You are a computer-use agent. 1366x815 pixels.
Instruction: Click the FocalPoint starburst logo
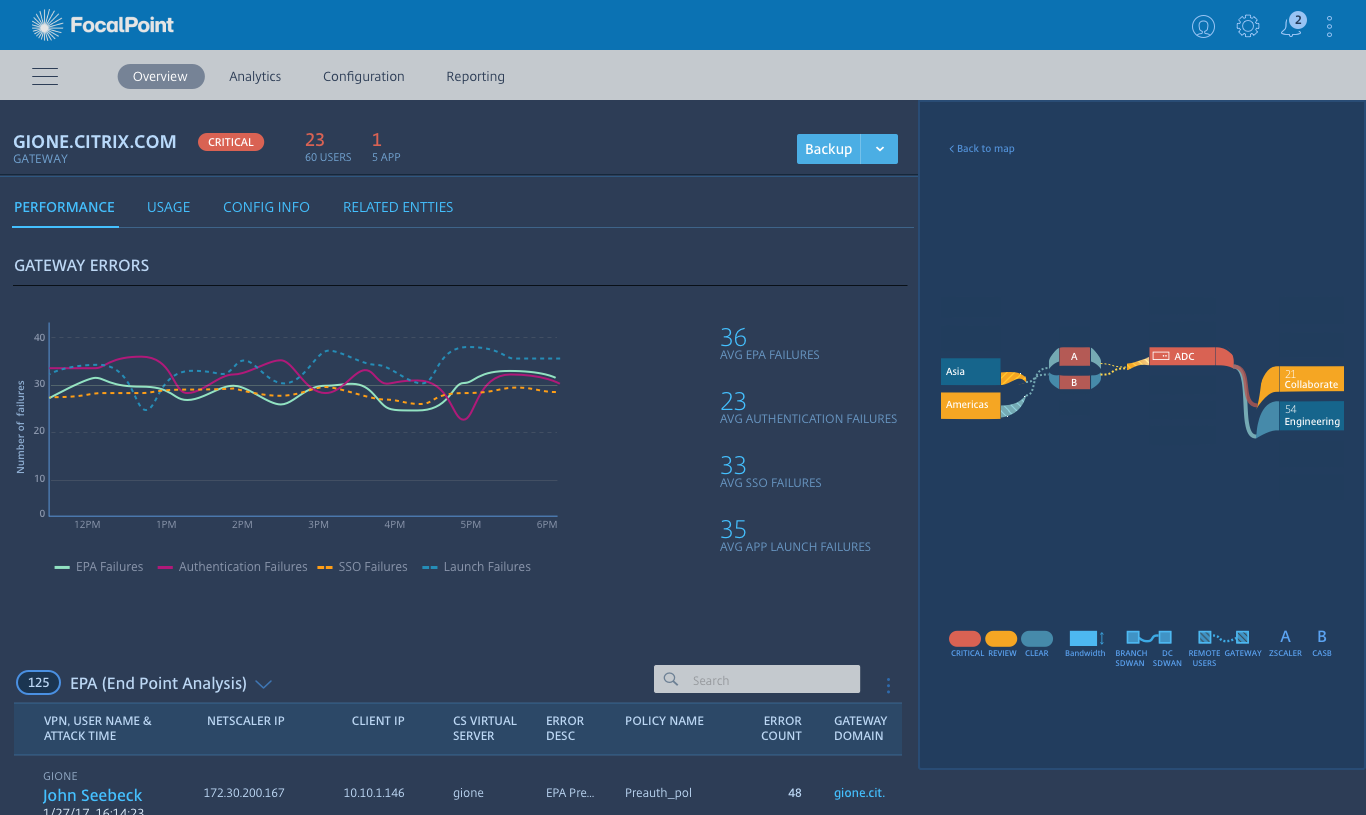47,25
